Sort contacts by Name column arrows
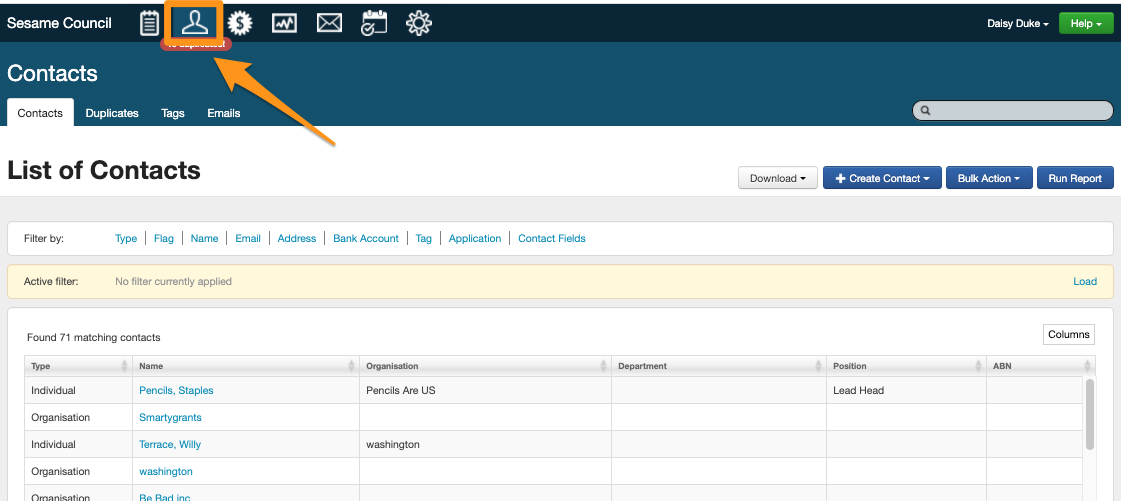The image size is (1121, 501). (351, 366)
